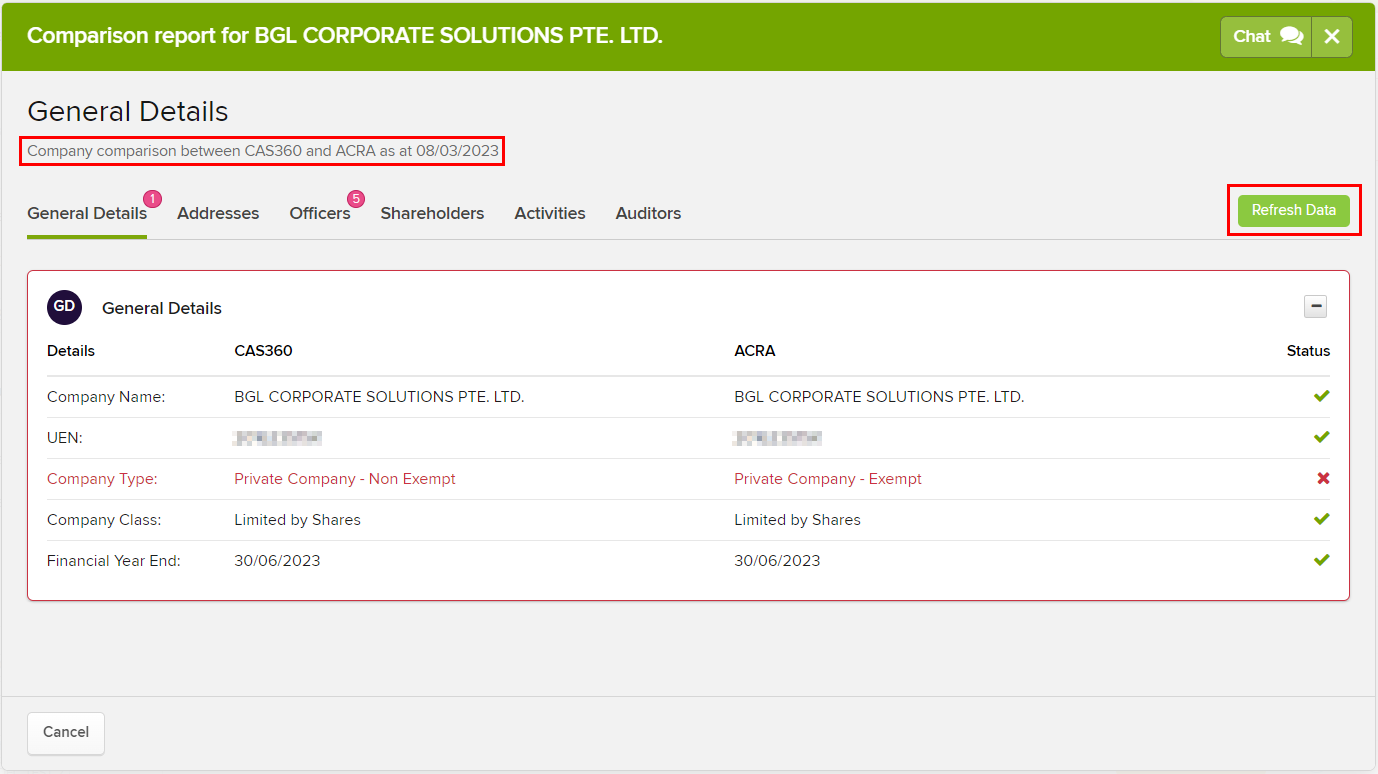Image resolution: width=1378 pixels, height=774 pixels.
Task: Click 'Limited by Shares' in ACRA column
Action: tap(797, 520)
